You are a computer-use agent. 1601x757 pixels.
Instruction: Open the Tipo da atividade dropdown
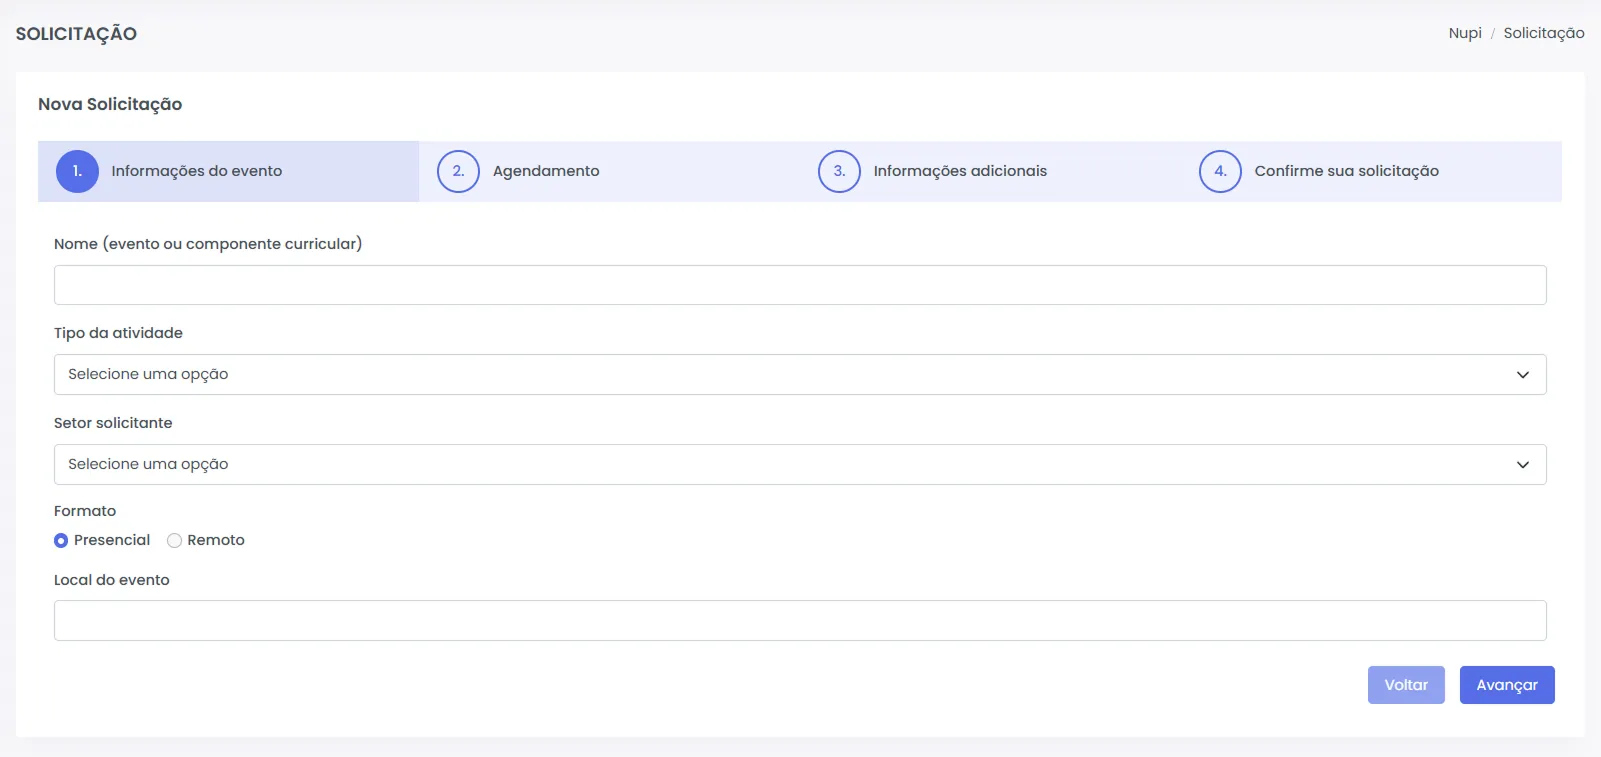(x=780, y=375)
